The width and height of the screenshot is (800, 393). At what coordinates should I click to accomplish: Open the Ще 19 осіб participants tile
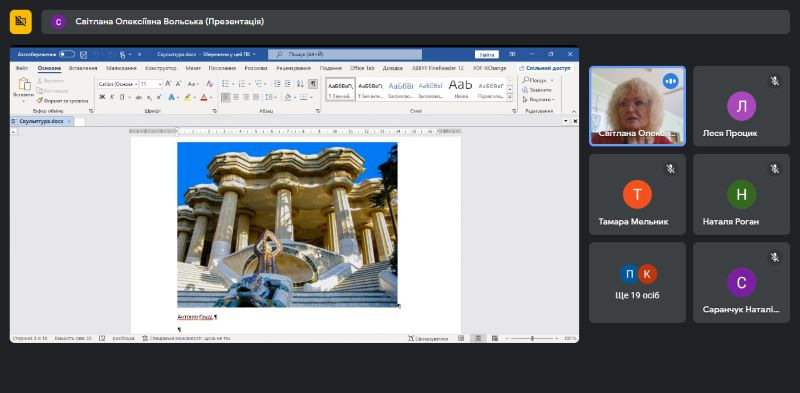(637, 282)
